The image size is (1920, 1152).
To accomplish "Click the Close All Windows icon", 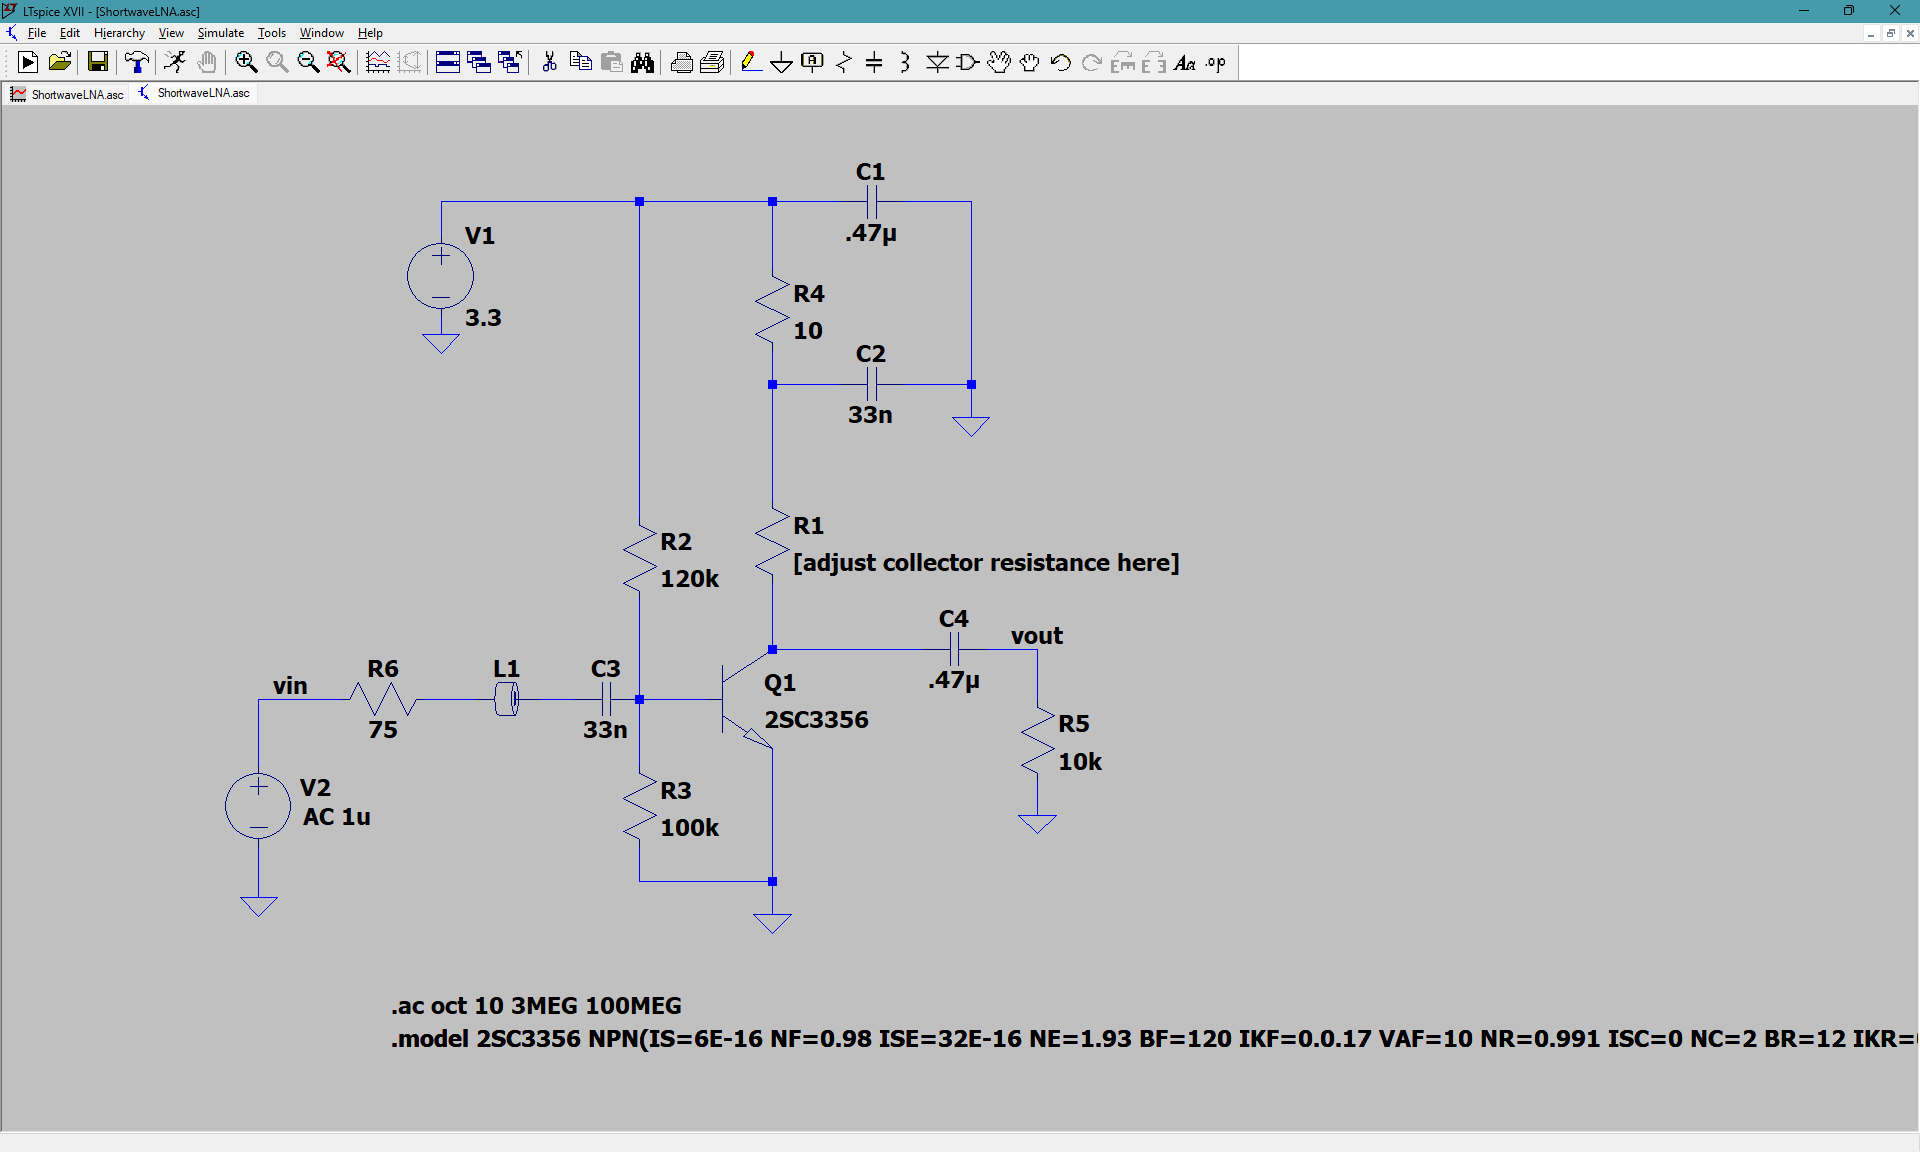I will (510, 63).
